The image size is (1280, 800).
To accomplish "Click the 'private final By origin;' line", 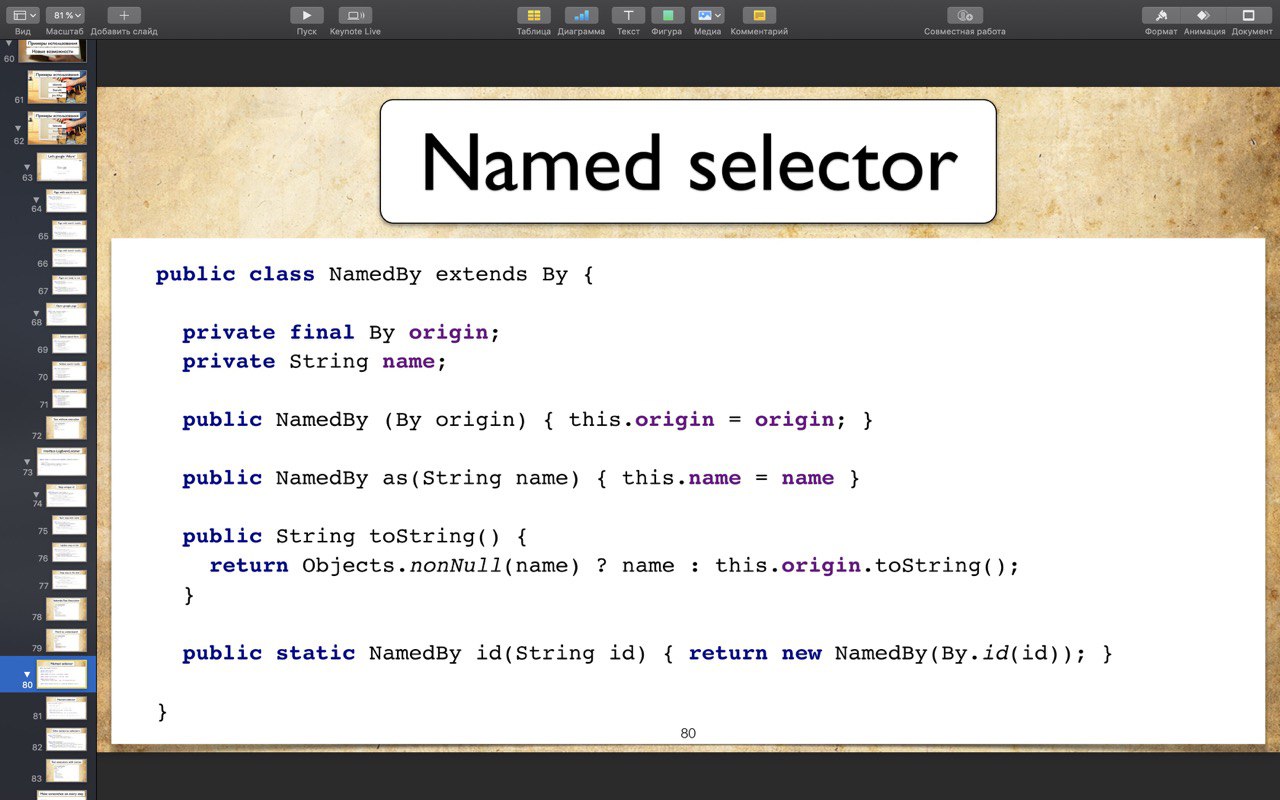I will (341, 332).
